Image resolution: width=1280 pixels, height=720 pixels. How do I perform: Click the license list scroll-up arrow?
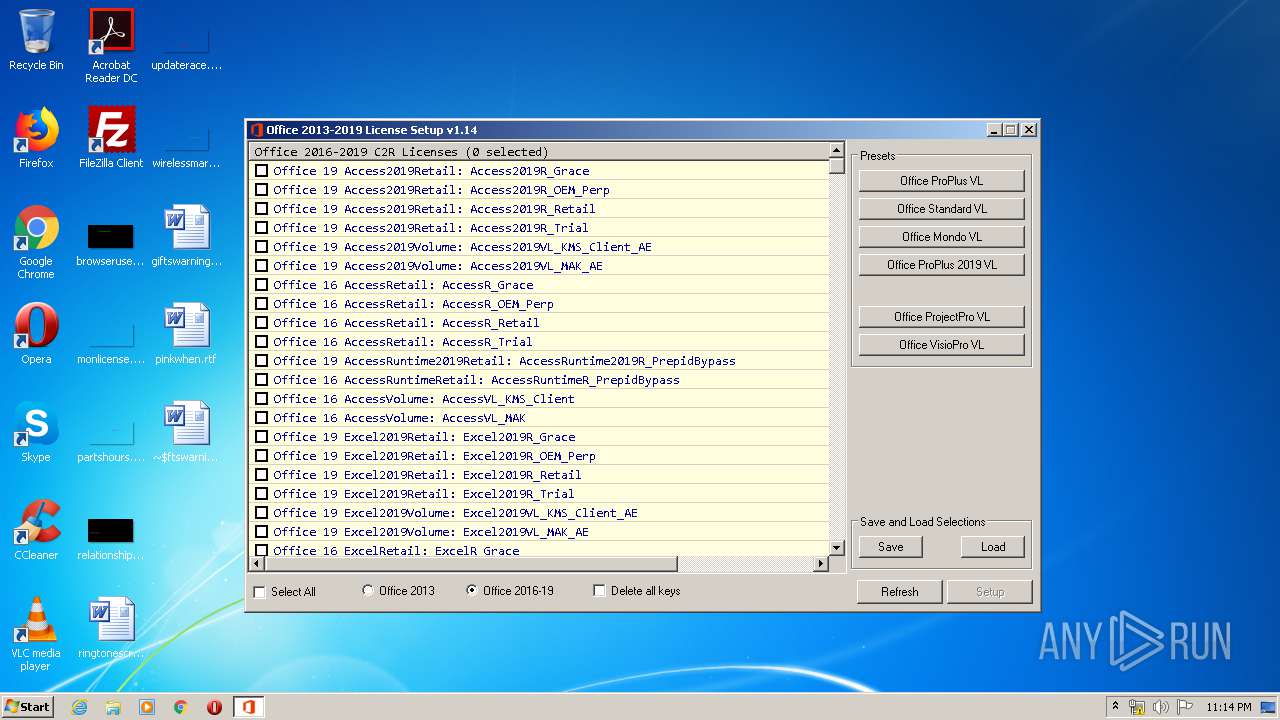(x=836, y=151)
